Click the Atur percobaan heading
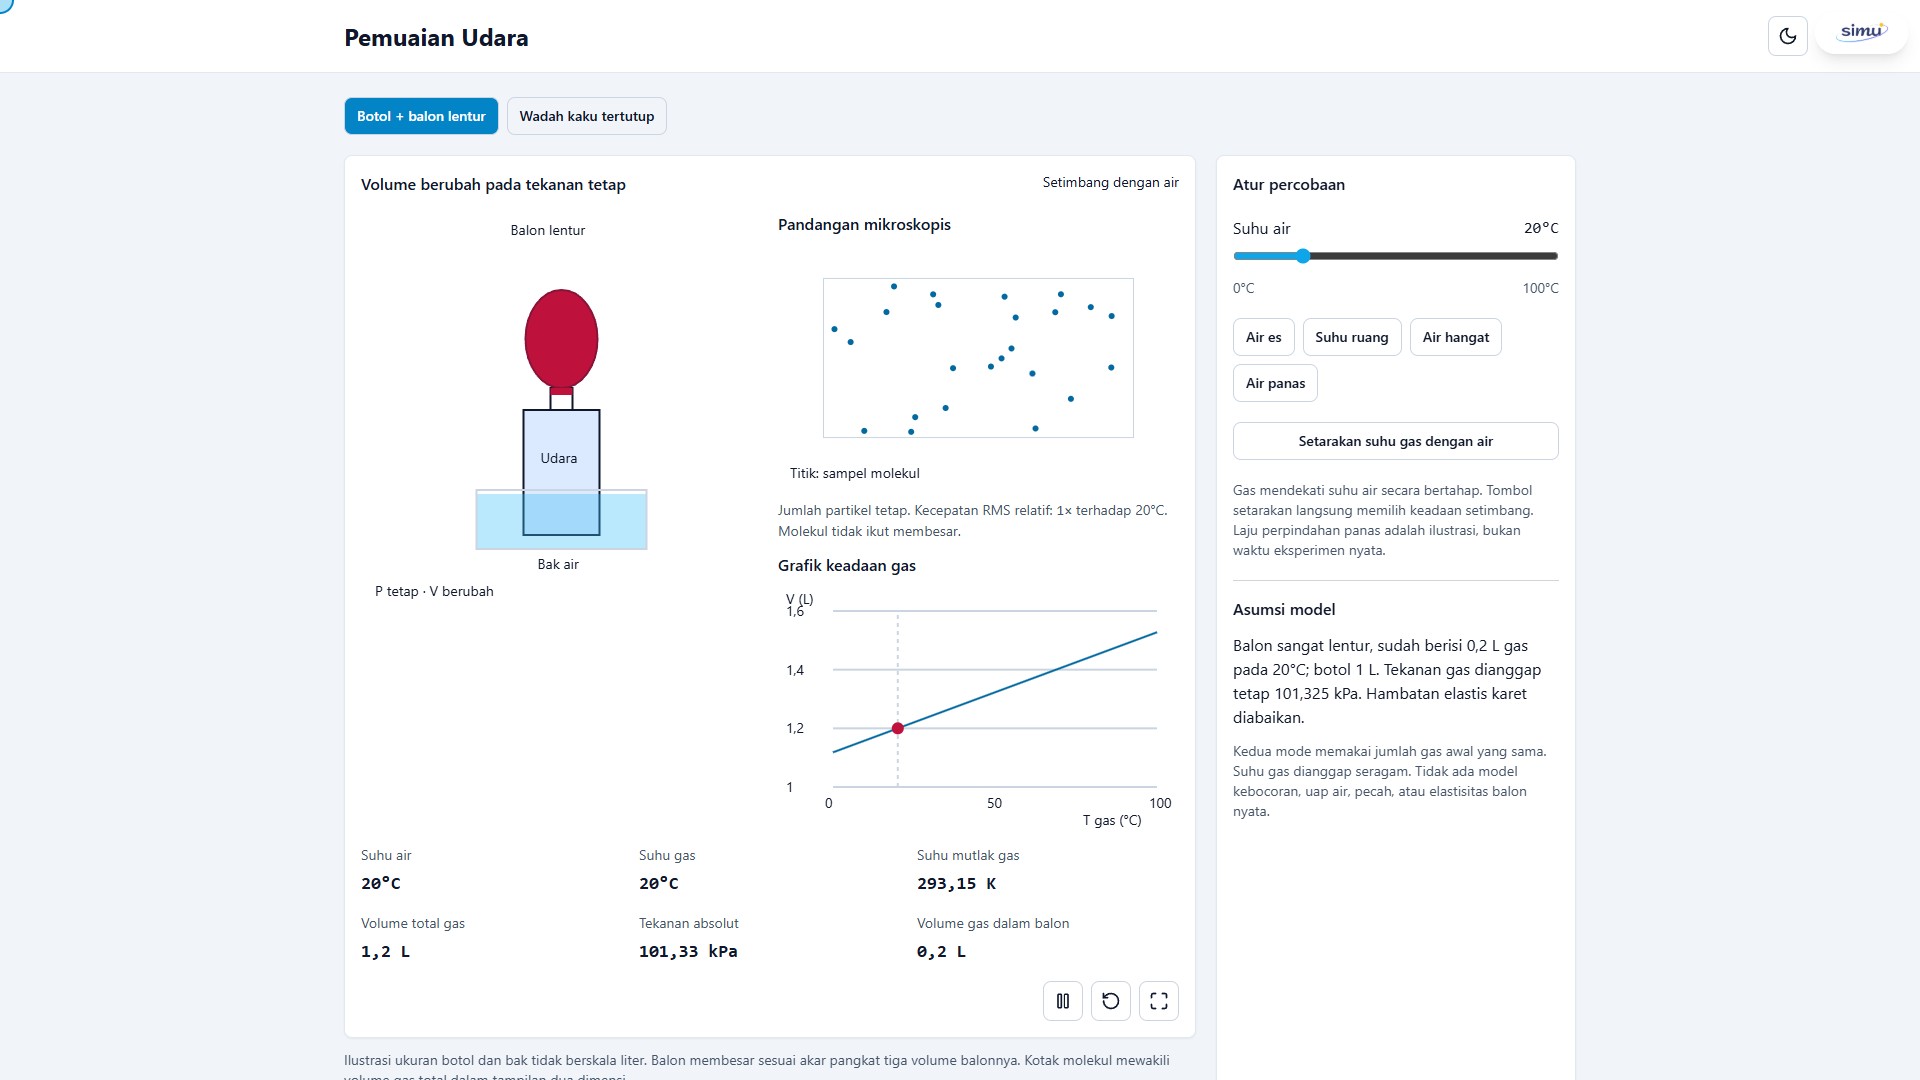Image resolution: width=1920 pixels, height=1080 pixels. tap(1288, 184)
